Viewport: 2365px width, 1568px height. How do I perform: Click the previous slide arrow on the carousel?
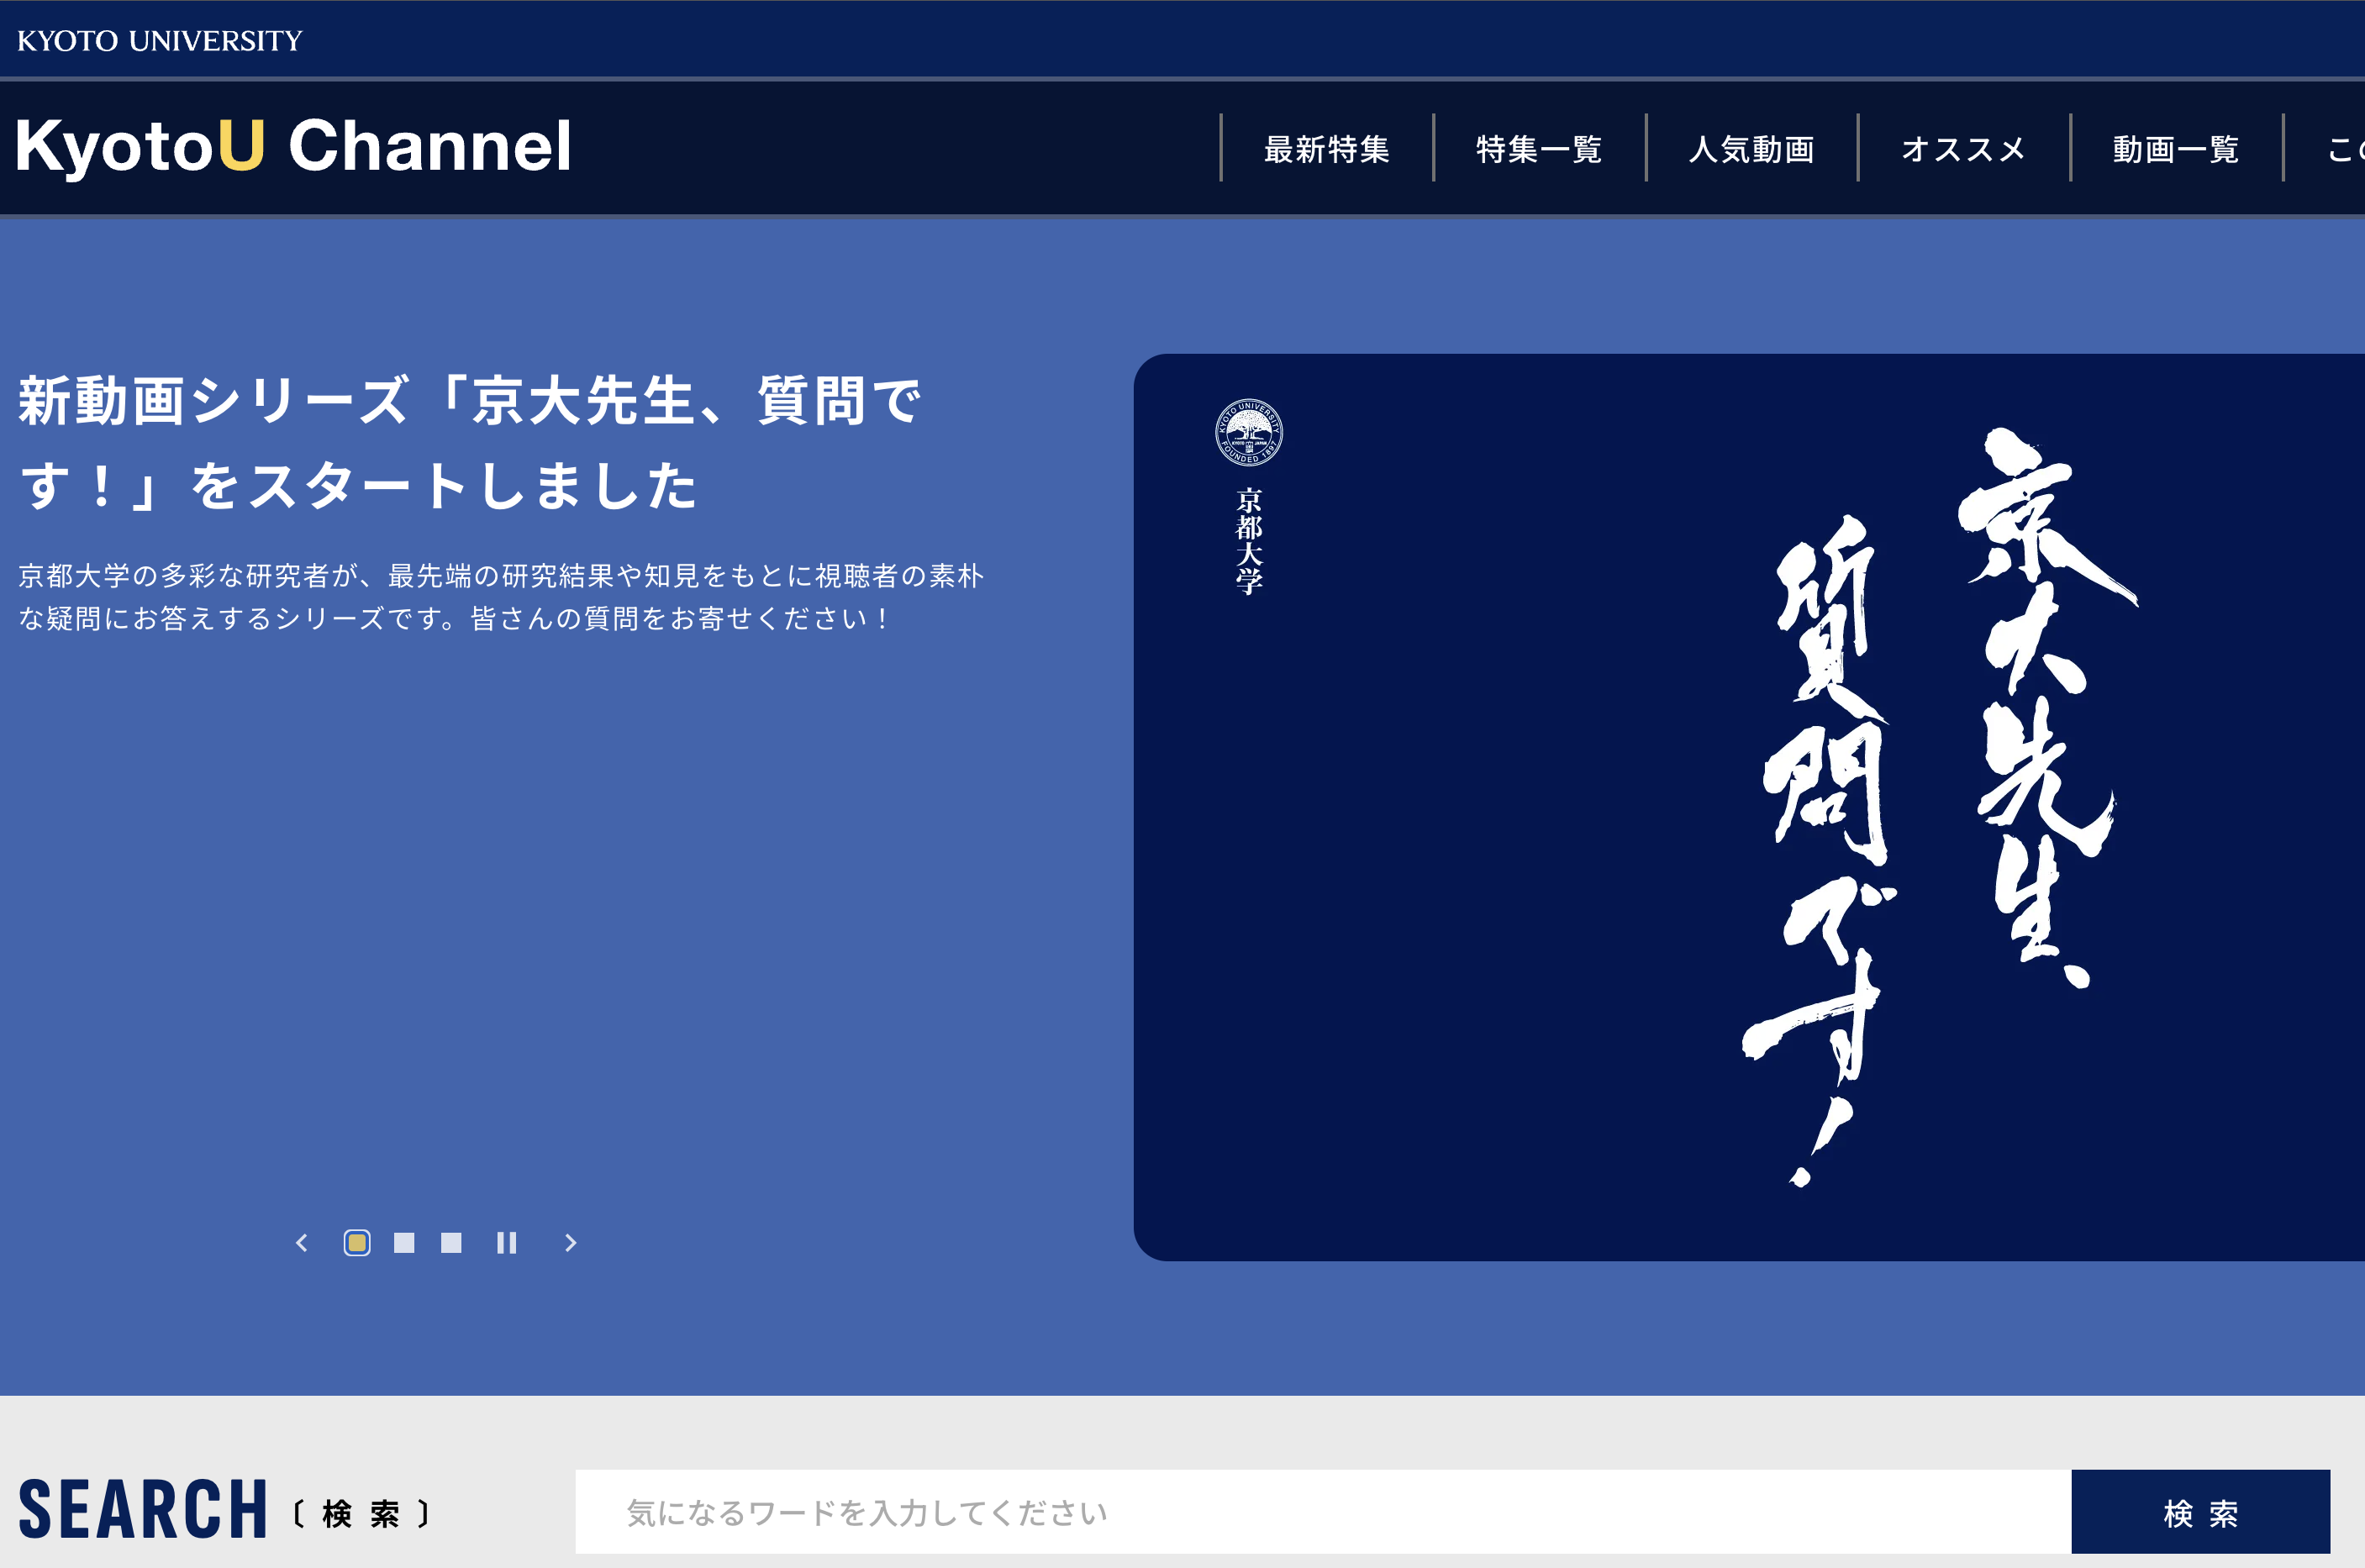click(x=302, y=1243)
